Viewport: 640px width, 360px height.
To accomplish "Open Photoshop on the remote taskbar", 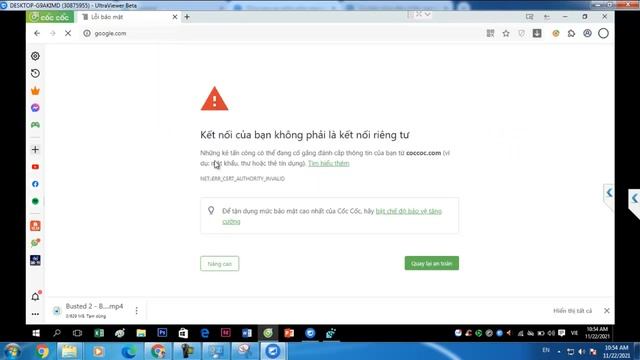I will point(162,333).
